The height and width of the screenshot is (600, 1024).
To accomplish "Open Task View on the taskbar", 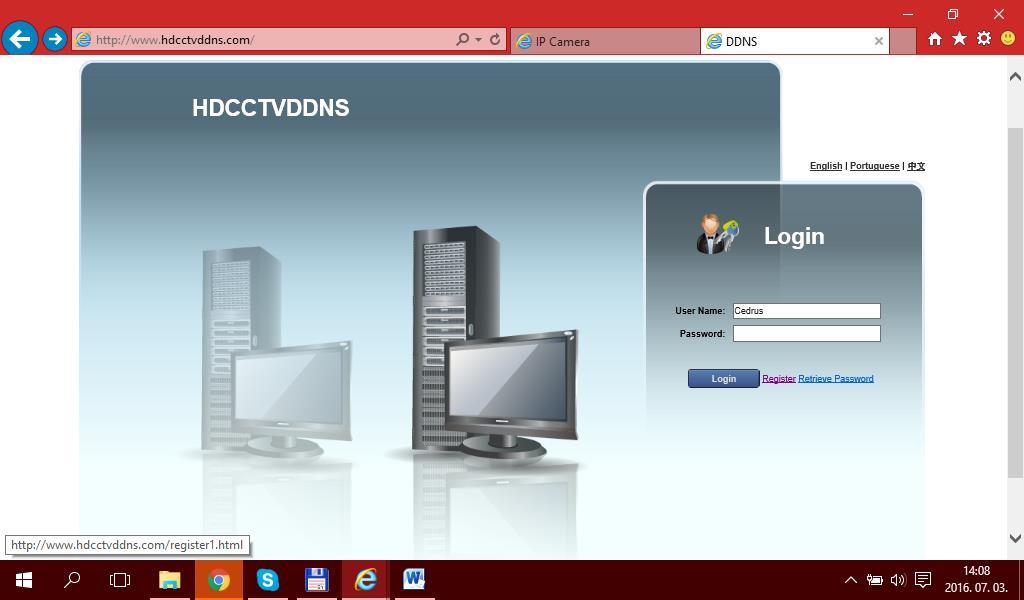I will tap(120, 580).
